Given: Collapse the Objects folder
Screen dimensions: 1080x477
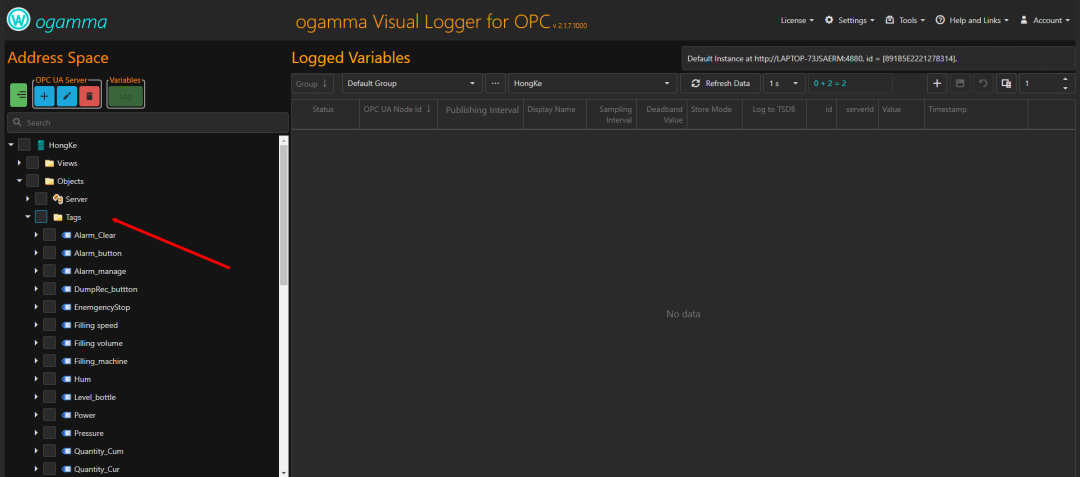Looking at the screenshot, I should [x=19, y=181].
